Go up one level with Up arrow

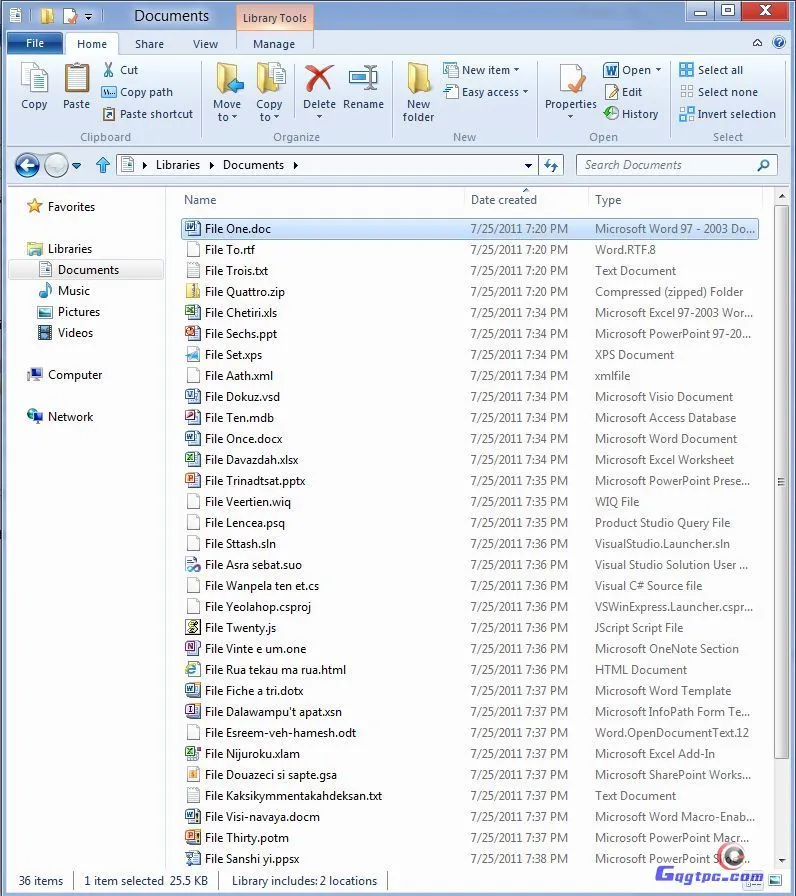click(x=102, y=165)
